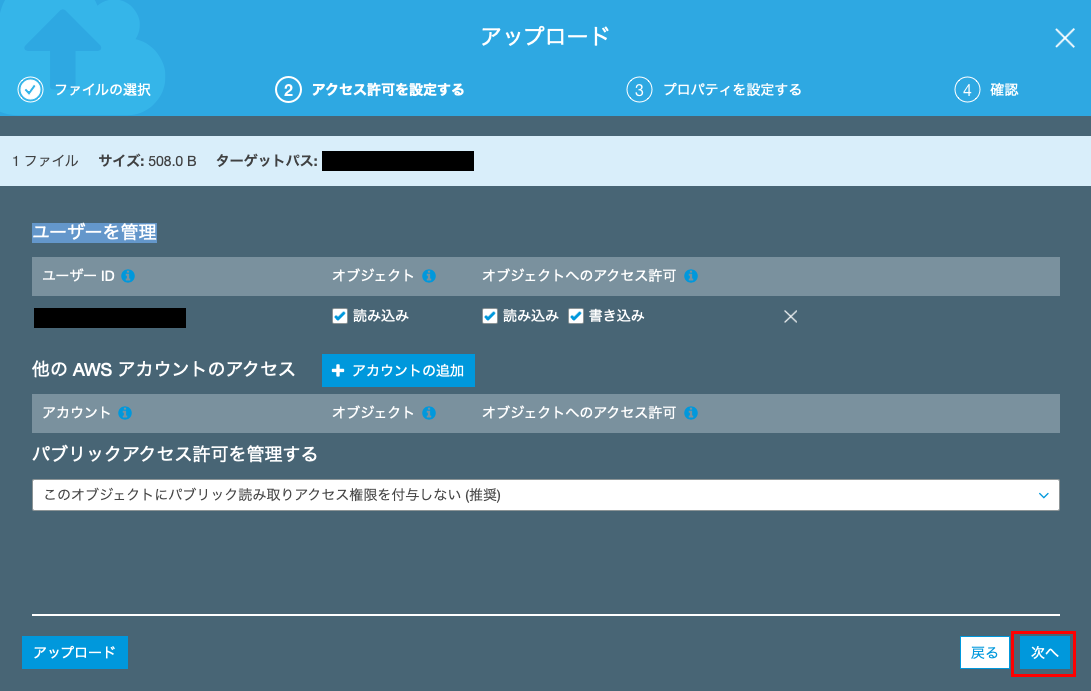Click the アップロード button
The height and width of the screenshot is (691, 1091).
(x=74, y=652)
